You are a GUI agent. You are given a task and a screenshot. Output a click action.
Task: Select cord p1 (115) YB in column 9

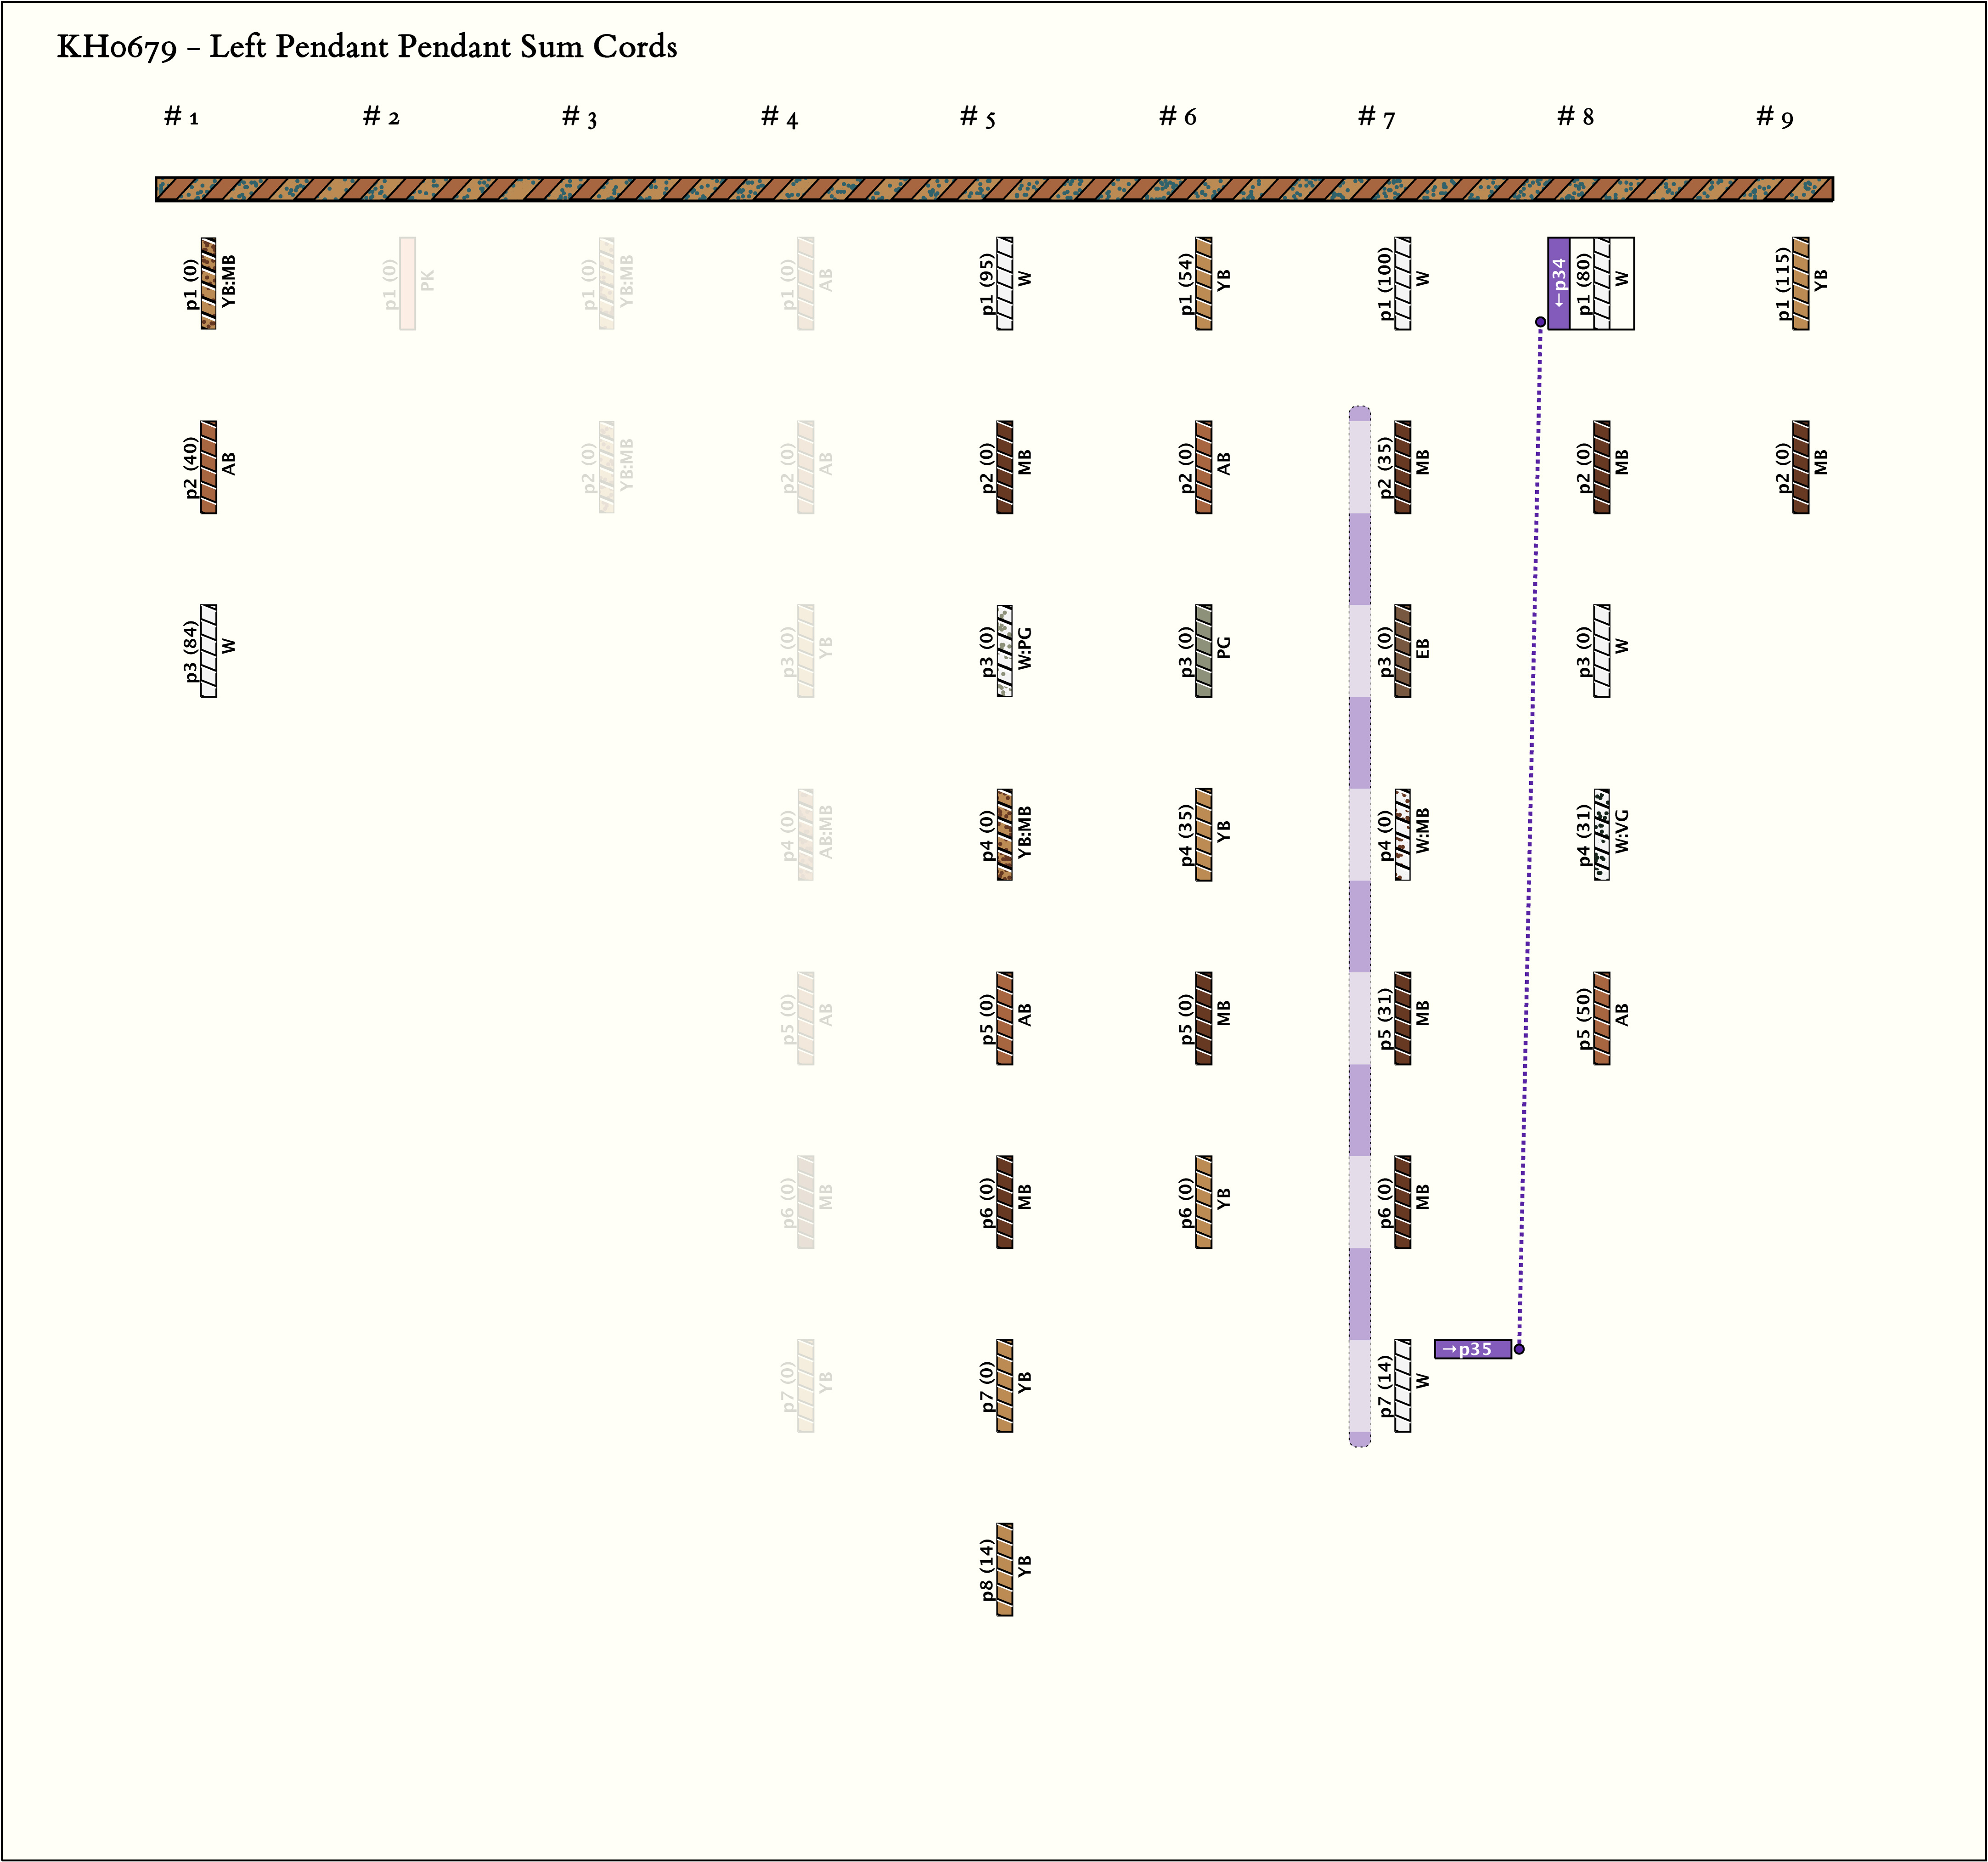point(1800,283)
